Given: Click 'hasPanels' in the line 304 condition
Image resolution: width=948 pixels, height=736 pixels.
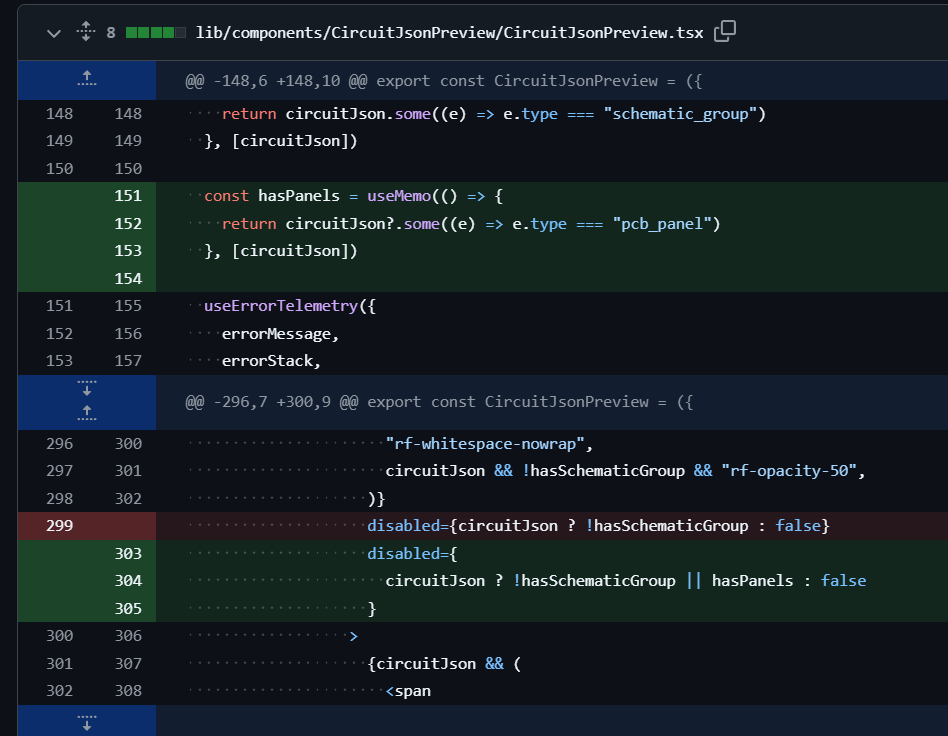Looking at the screenshot, I should (752, 581).
